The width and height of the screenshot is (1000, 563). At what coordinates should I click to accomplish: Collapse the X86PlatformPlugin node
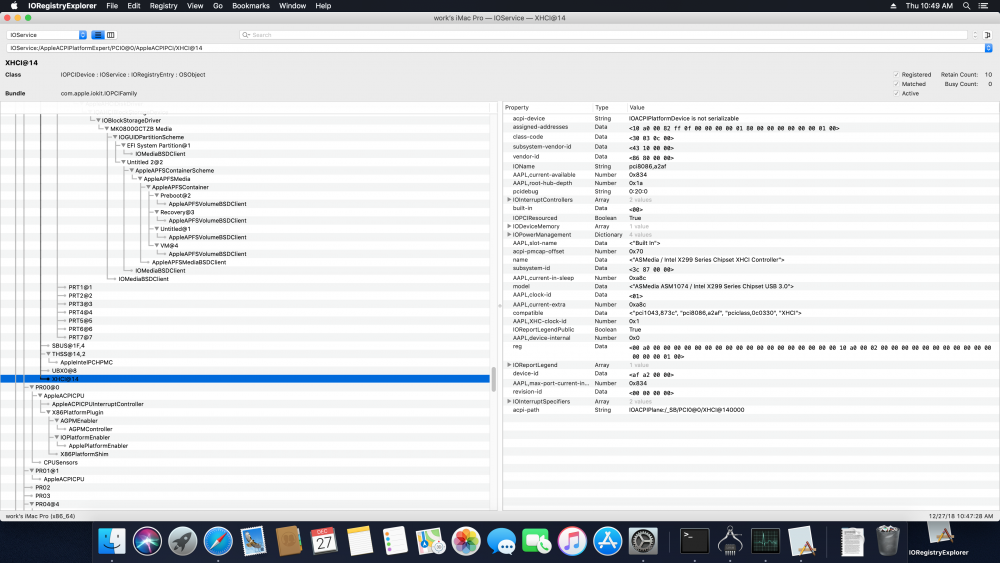click(48, 413)
